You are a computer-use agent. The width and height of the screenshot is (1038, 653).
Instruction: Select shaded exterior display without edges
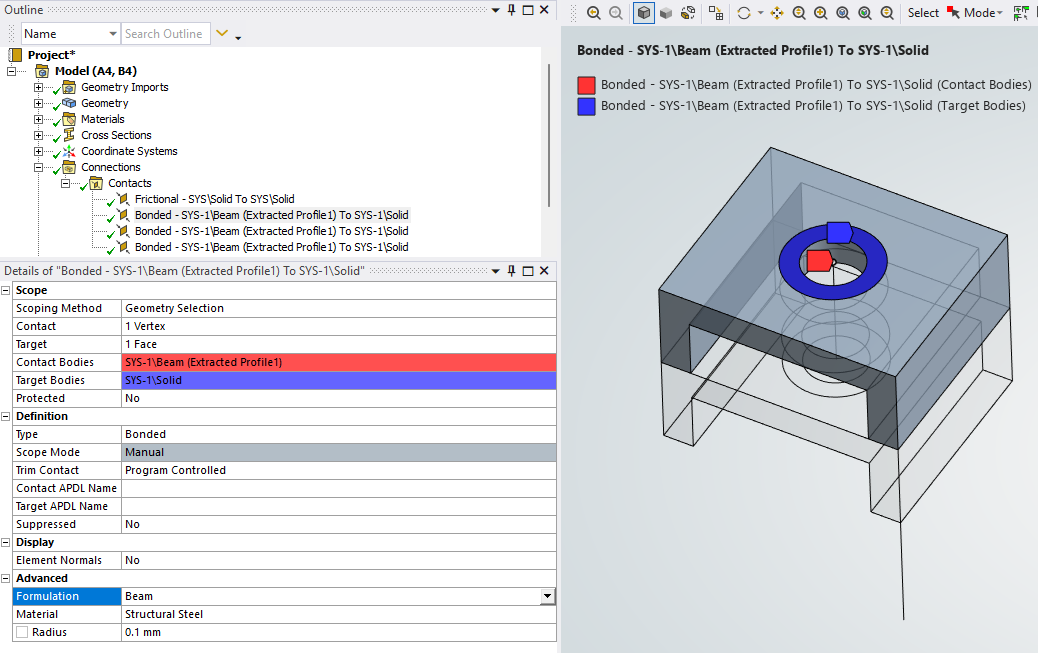pos(666,13)
